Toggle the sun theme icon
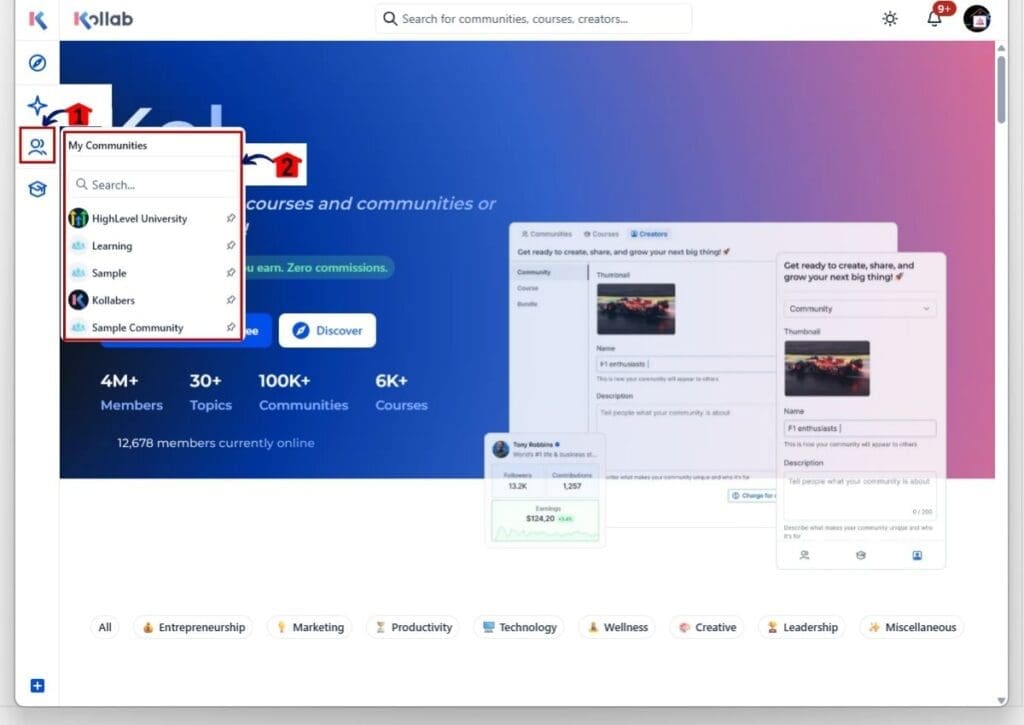The height and width of the screenshot is (725, 1024). pos(889,19)
